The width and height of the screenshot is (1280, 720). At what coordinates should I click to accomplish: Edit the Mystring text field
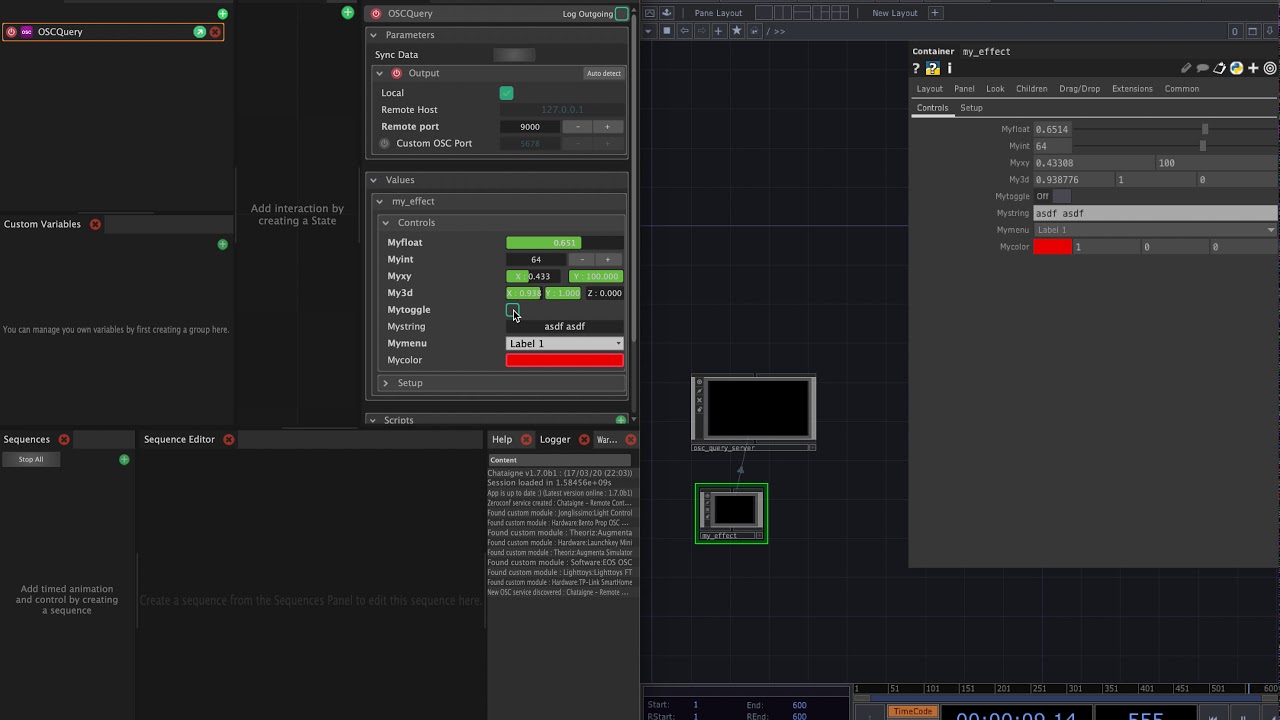564,327
